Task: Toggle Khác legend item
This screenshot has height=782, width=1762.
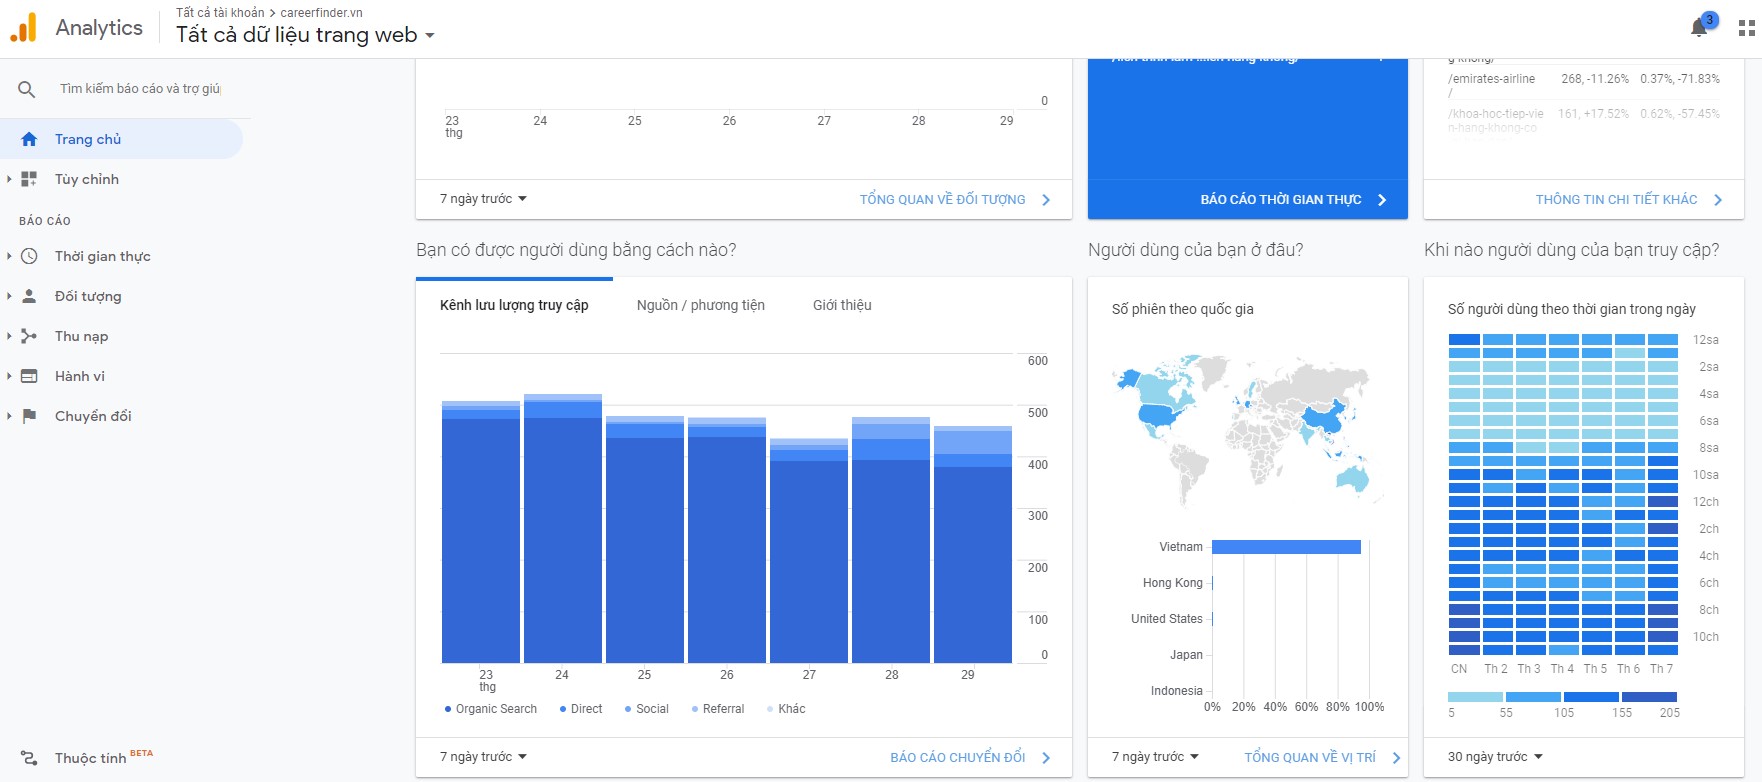Action: 786,709
